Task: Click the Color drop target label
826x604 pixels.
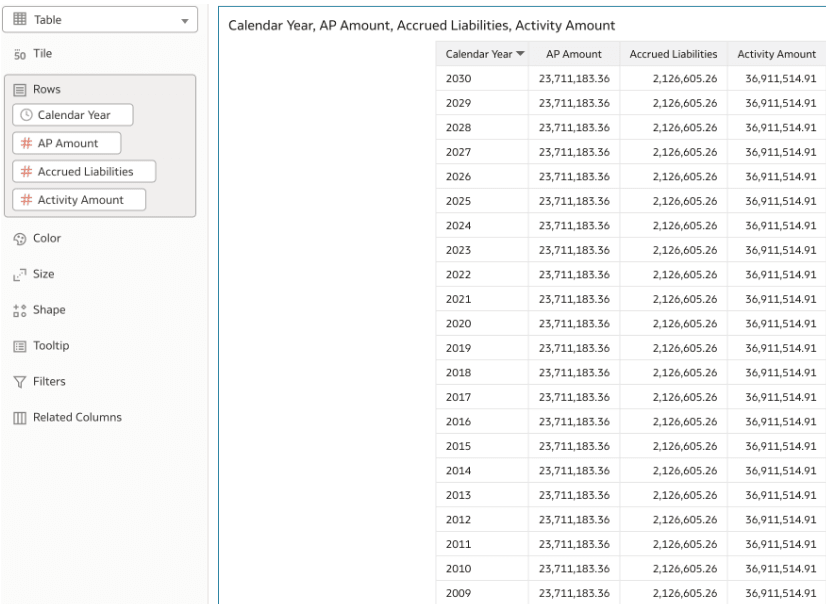Action: (47, 238)
